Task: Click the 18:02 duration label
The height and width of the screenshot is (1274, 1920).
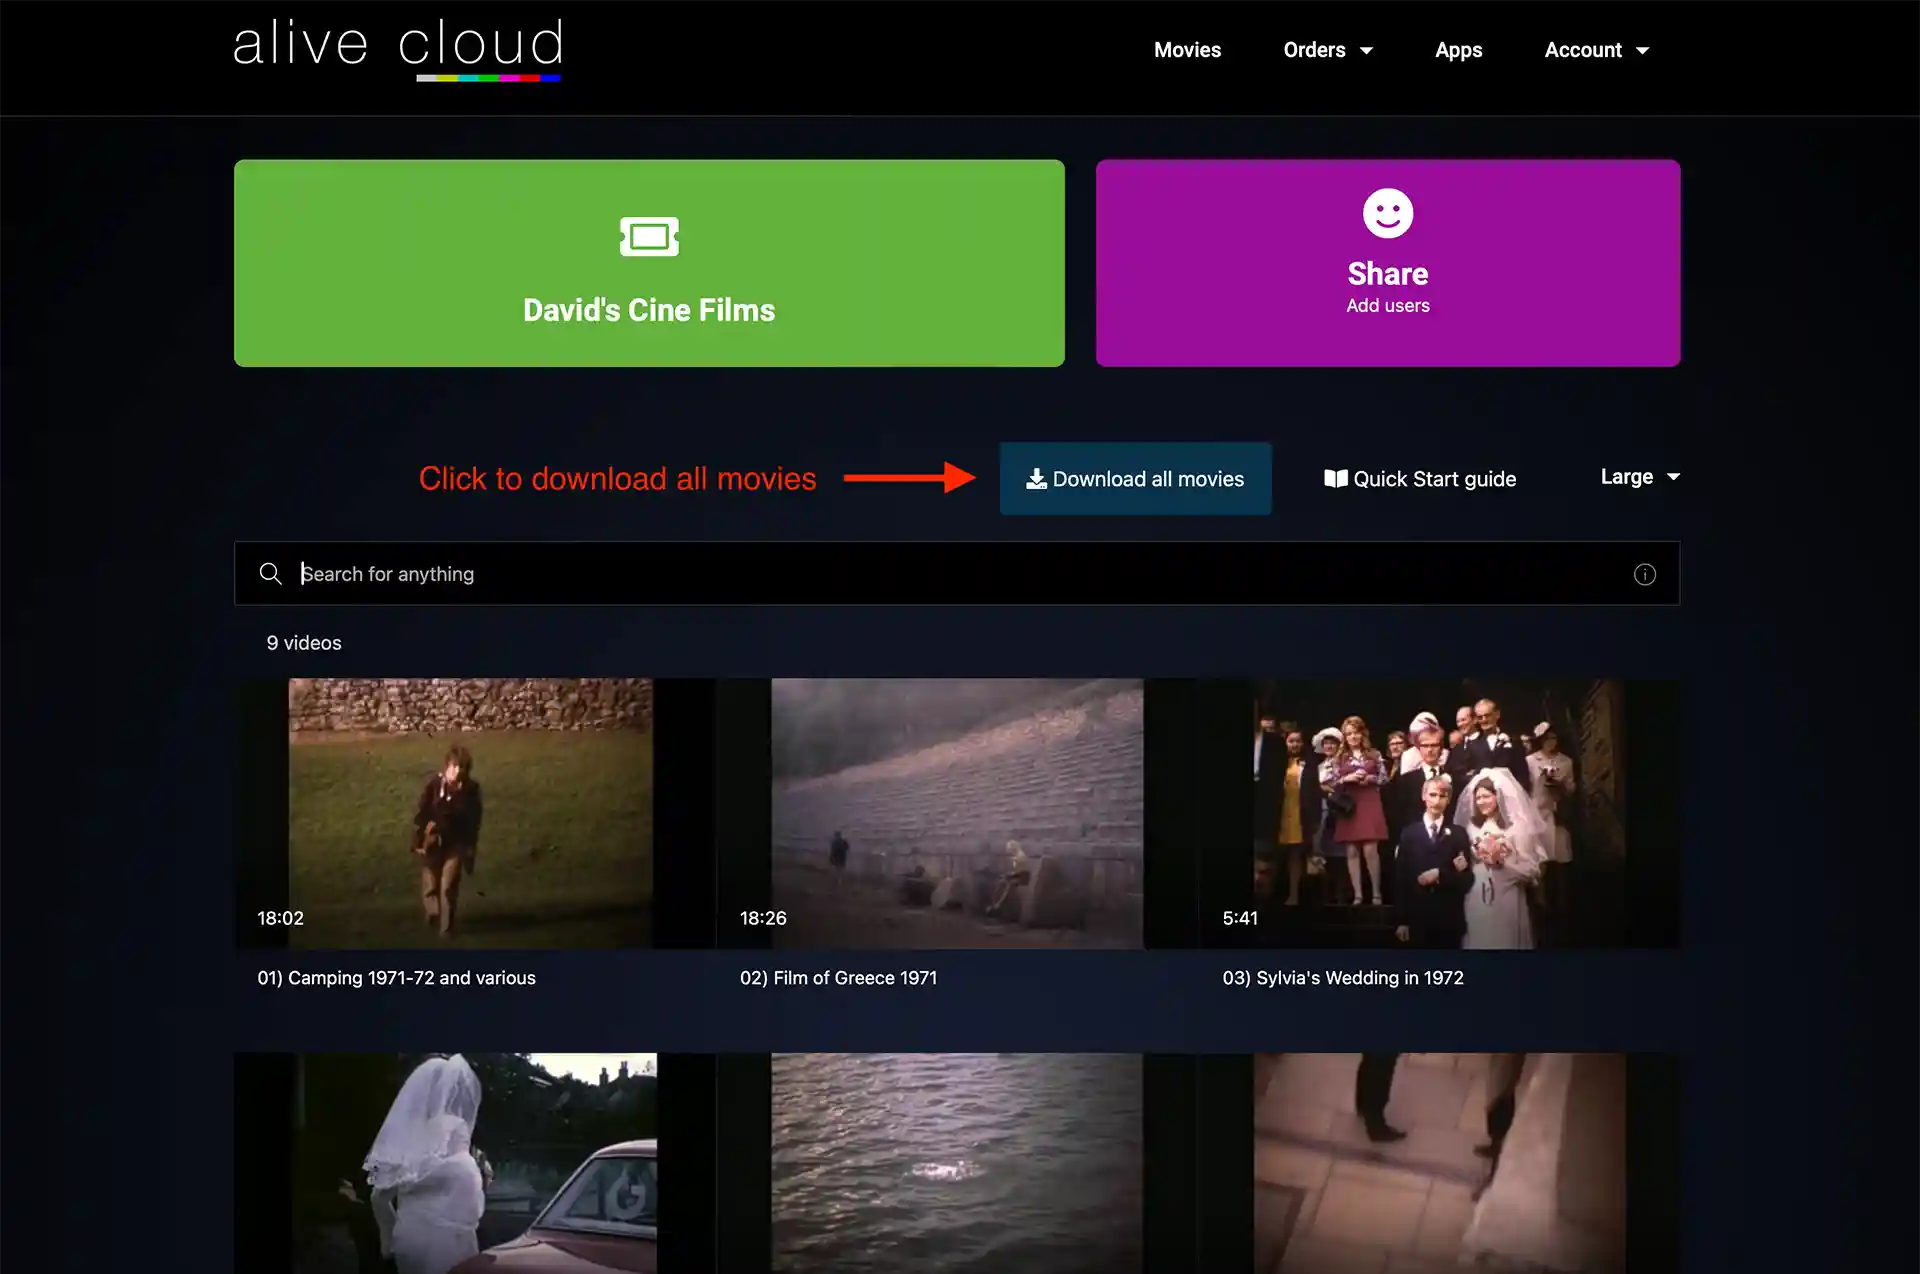Action: click(280, 918)
